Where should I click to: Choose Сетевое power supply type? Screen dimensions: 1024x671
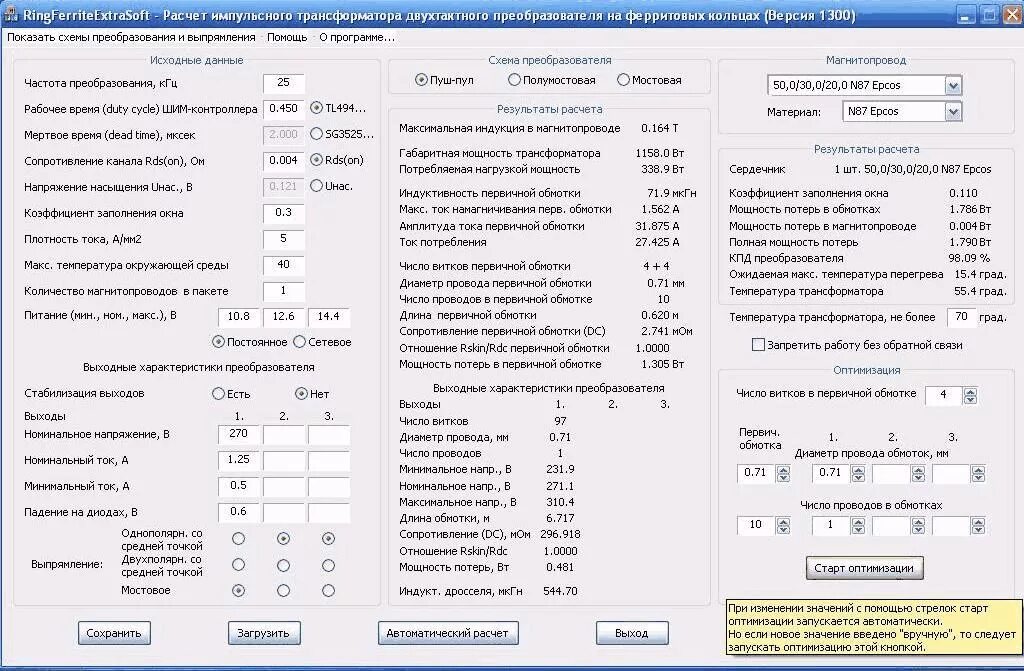pyautogui.click(x=299, y=342)
